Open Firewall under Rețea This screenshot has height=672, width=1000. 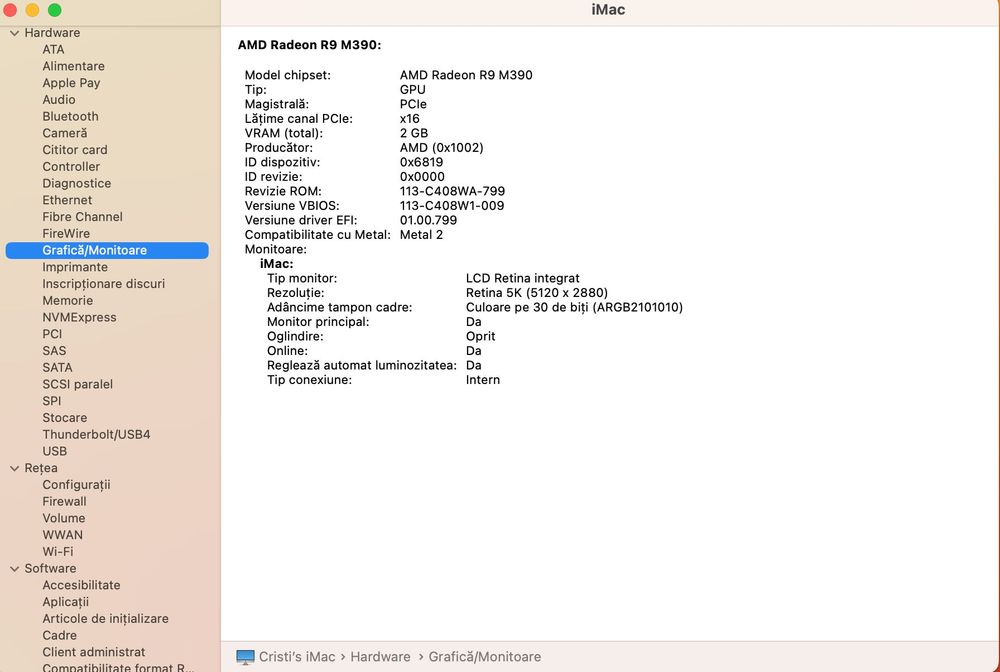pyautogui.click(x=64, y=501)
